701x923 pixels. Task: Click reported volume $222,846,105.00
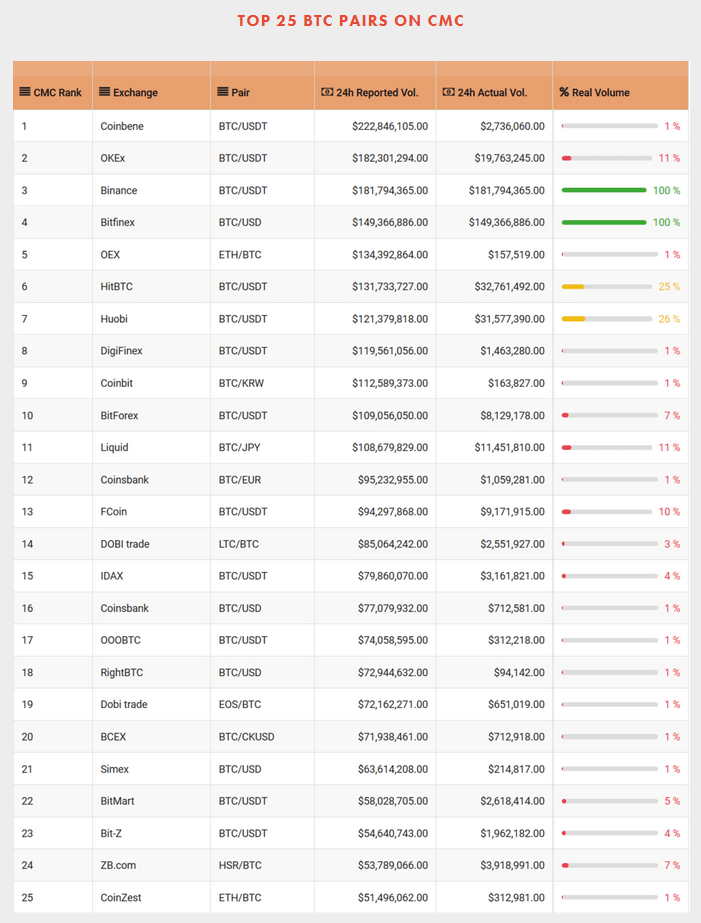(390, 126)
